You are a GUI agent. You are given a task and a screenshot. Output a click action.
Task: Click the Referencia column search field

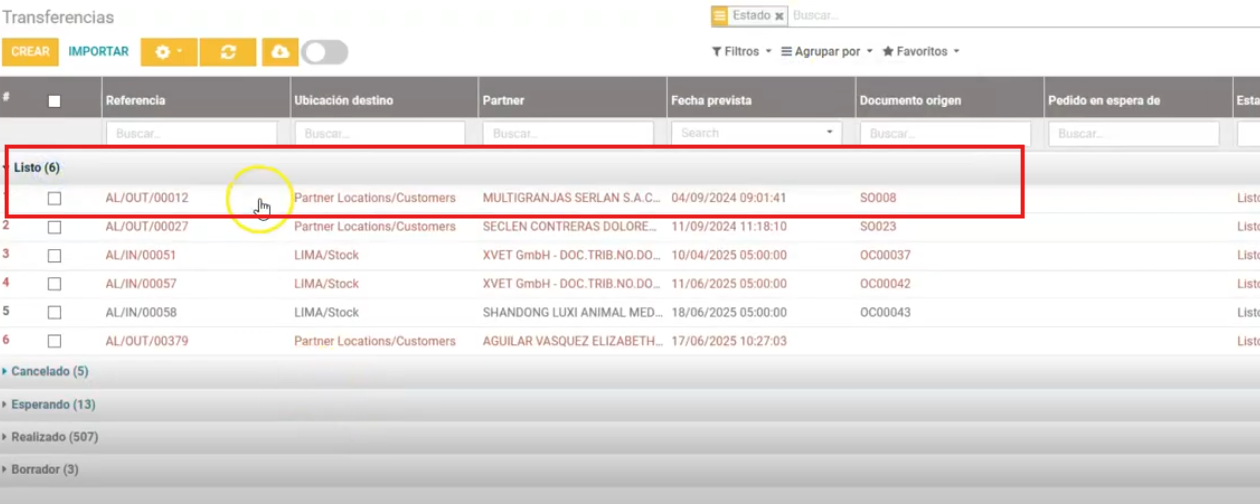(191, 133)
